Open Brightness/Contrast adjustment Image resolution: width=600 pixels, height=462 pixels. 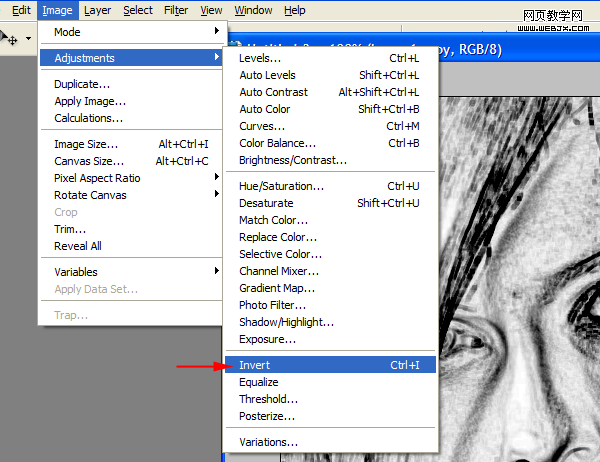click(x=330, y=160)
